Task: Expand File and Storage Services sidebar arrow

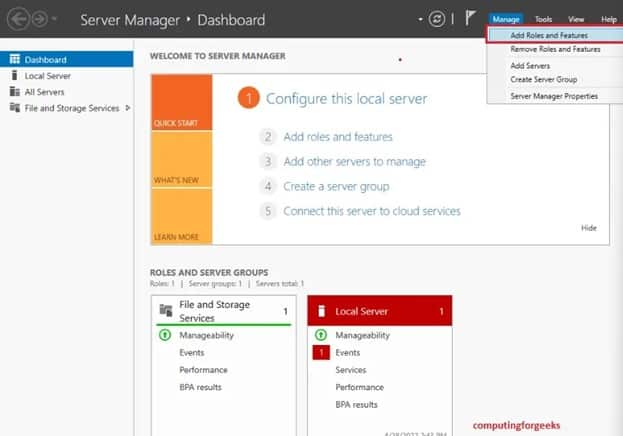Action: coord(127,108)
